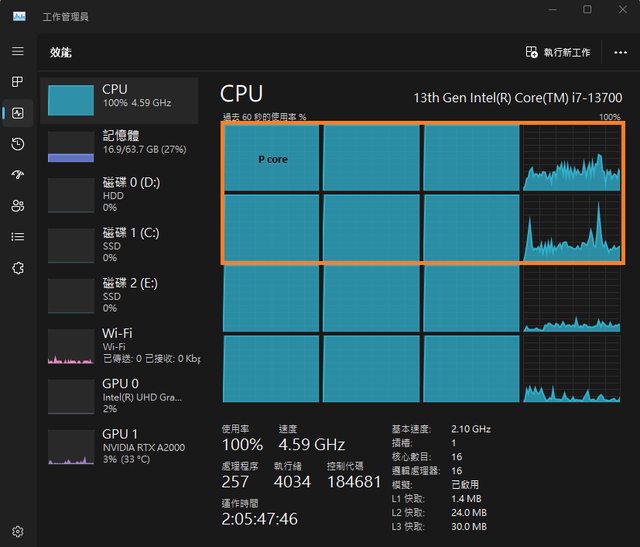
Task: Select CPU in the resource list
Action: [120, 99]
